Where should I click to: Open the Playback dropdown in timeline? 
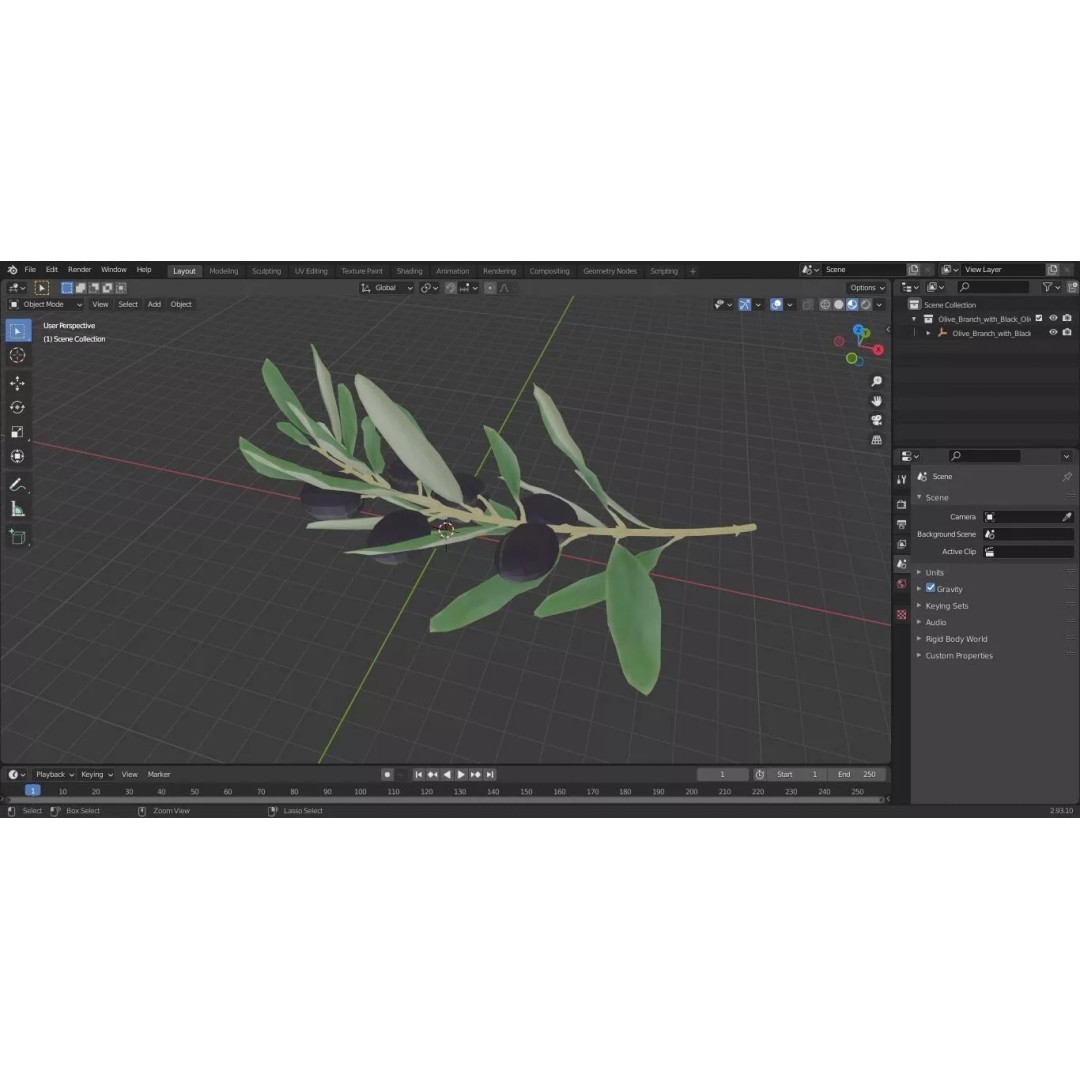click(x=54, y=775)
